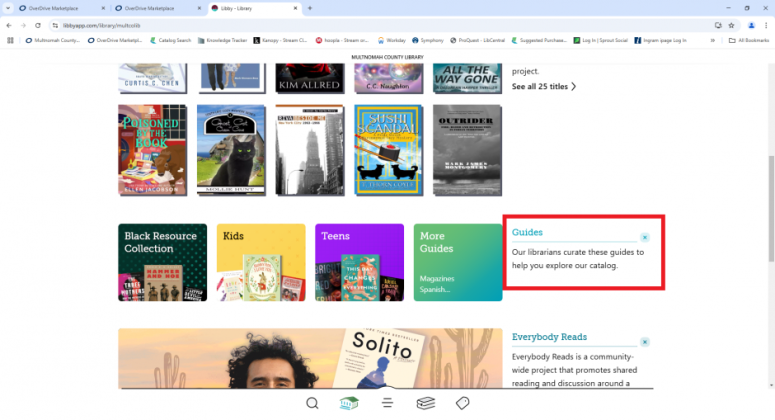The image size is (775, 420).
Task: Go to the Library building icon
Action: (349, 403)
